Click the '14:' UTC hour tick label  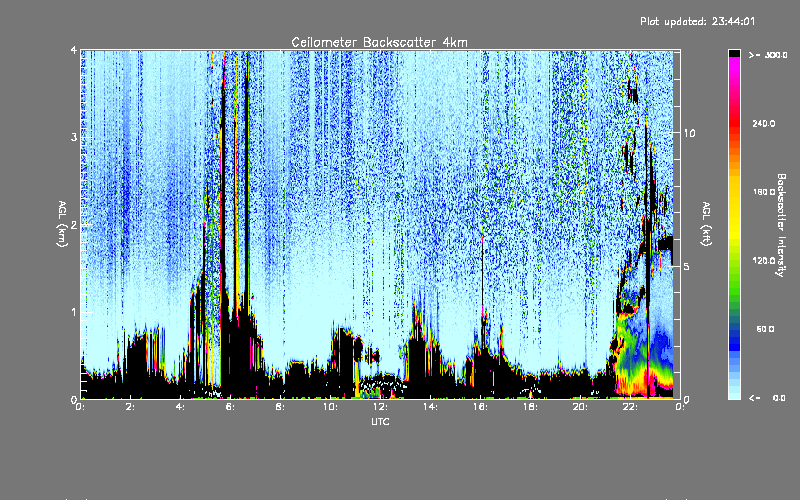(x=430, y=407)
